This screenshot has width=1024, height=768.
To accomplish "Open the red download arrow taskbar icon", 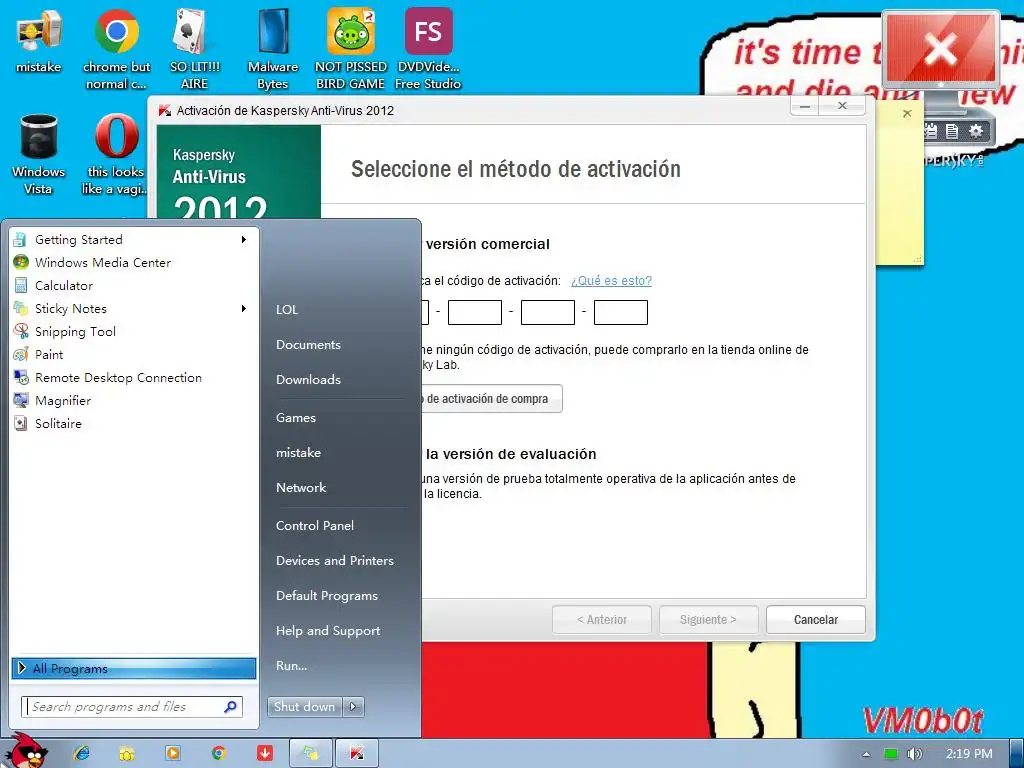I will click(264, 753).
